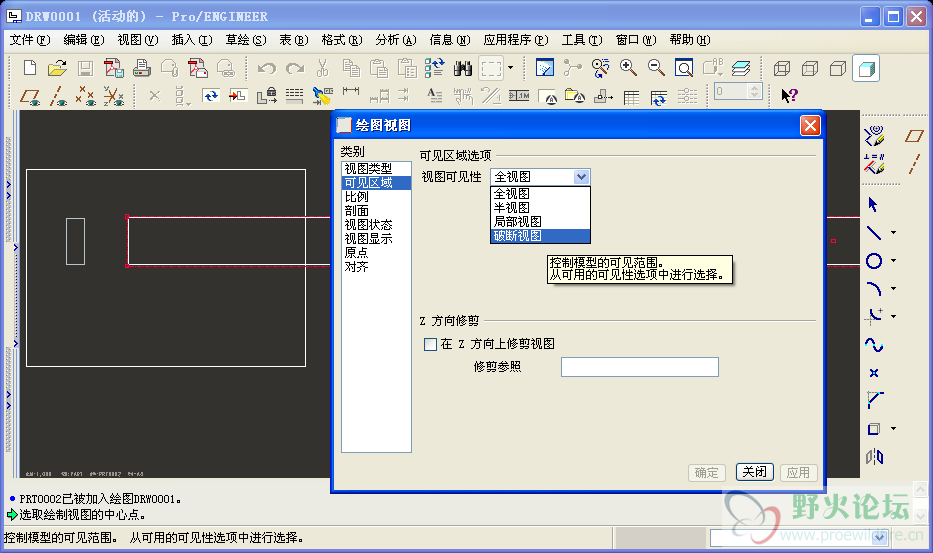Choose 局部视图 from dropdown list
933x553 pixels.
coord(540,221)
